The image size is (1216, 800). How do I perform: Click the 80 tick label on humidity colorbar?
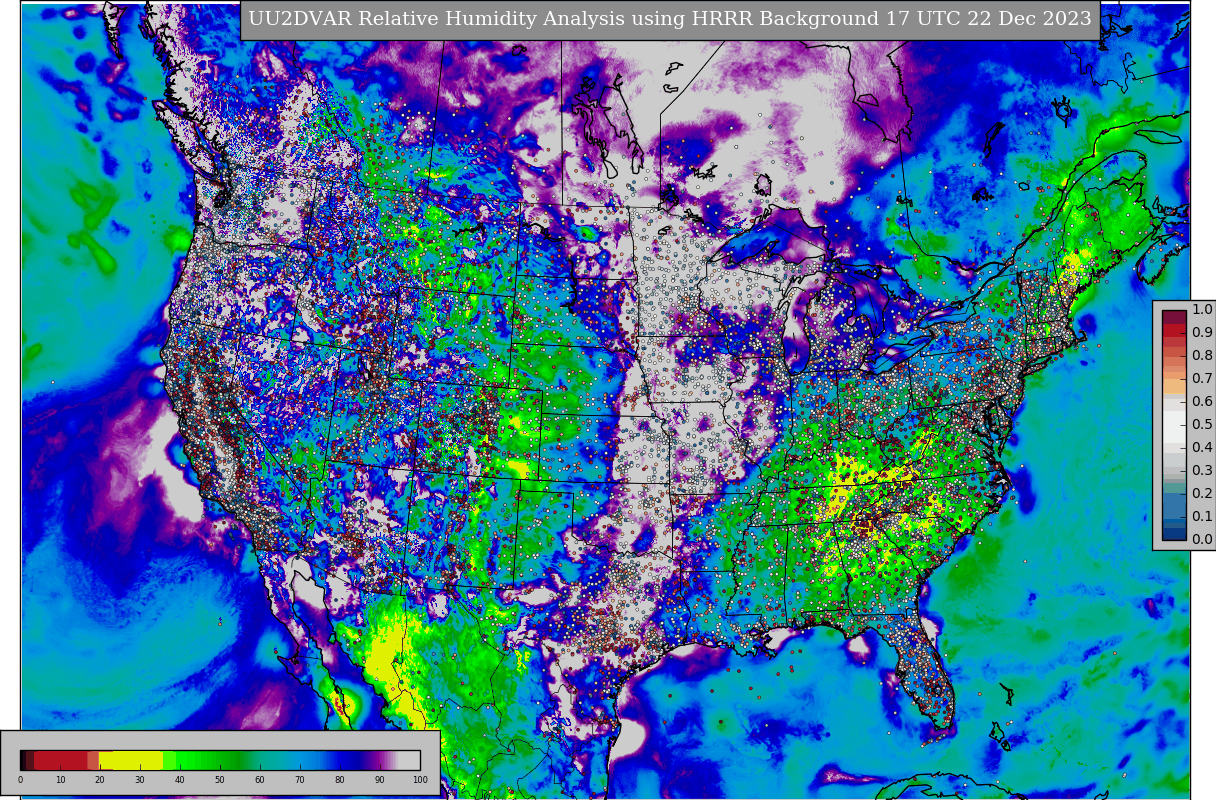point(340,780)
